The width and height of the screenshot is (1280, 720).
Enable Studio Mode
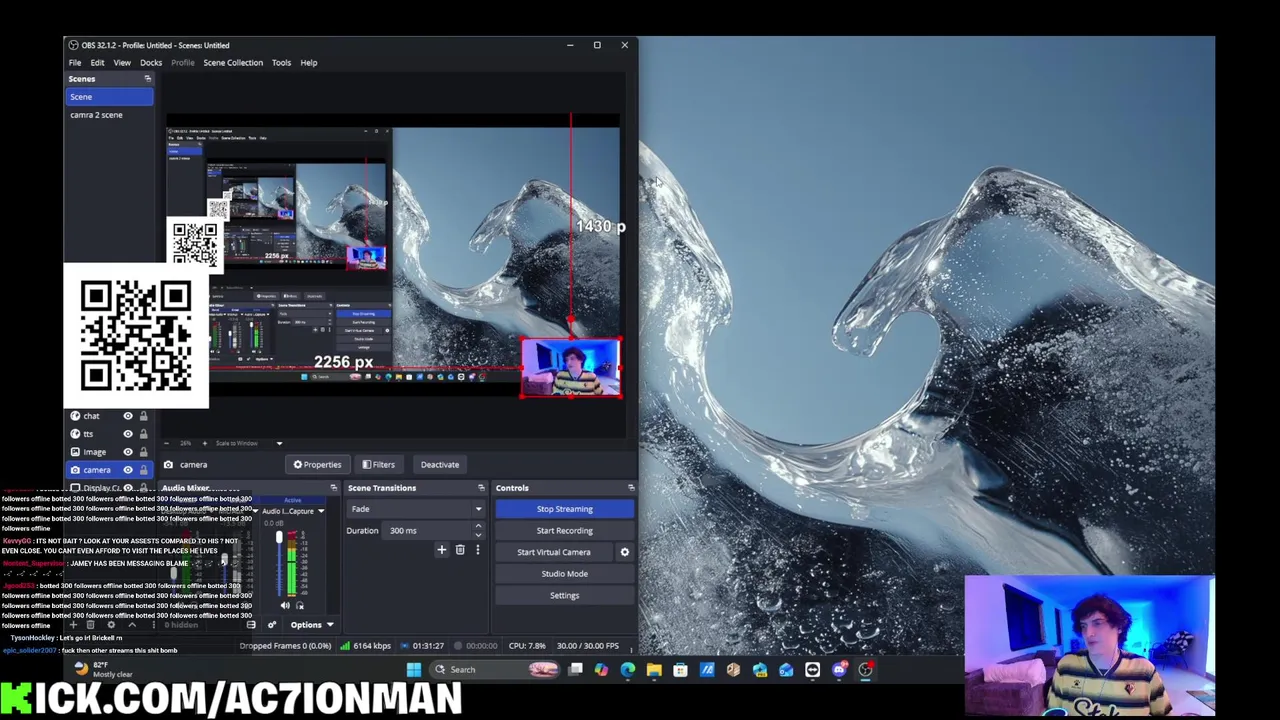click(565, 574)
